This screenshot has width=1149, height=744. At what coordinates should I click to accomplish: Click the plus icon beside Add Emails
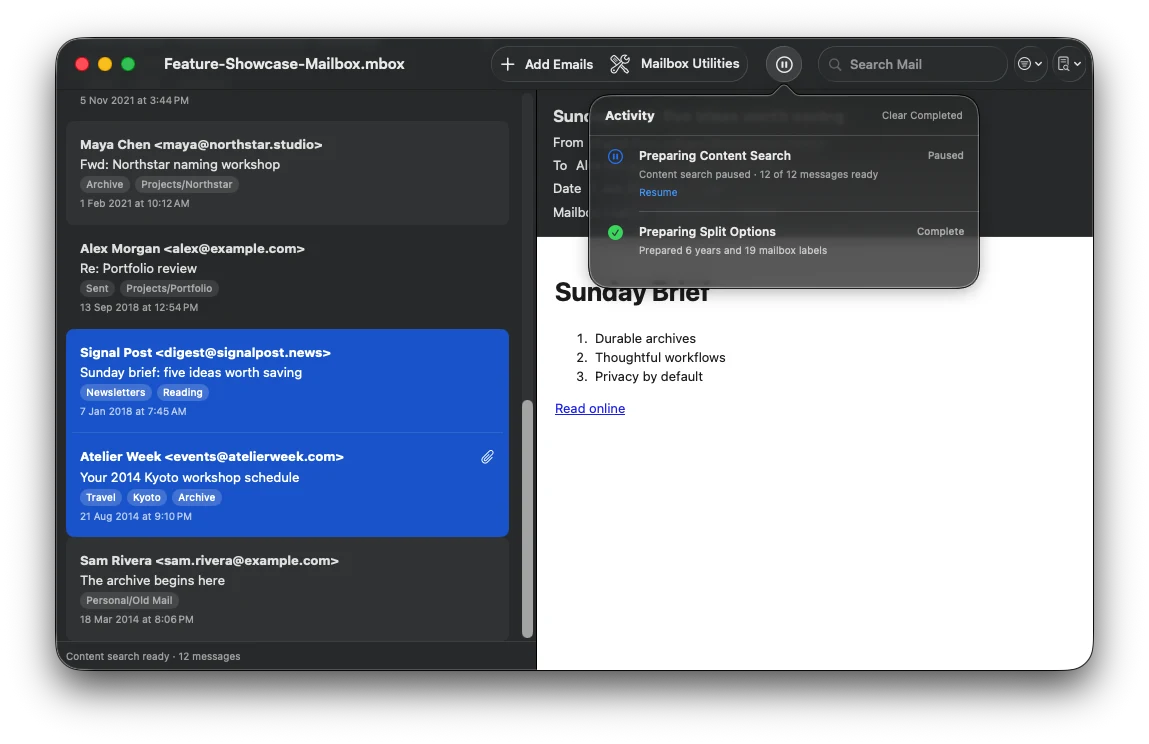(507, 65)
